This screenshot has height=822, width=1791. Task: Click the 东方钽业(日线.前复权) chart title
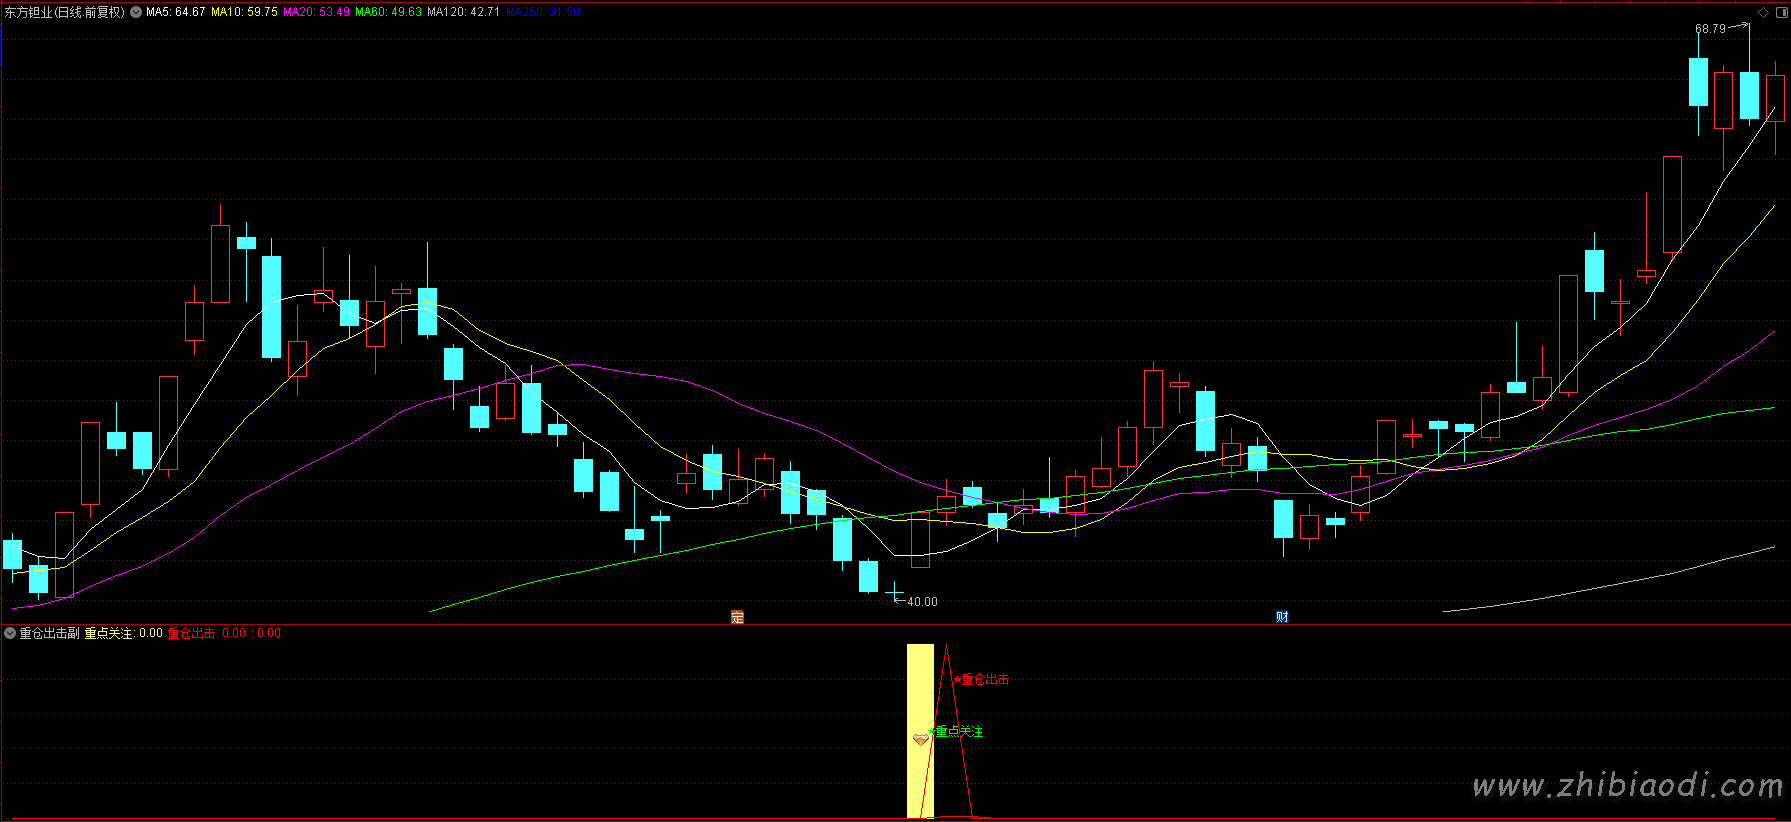[x=65, y=12]
